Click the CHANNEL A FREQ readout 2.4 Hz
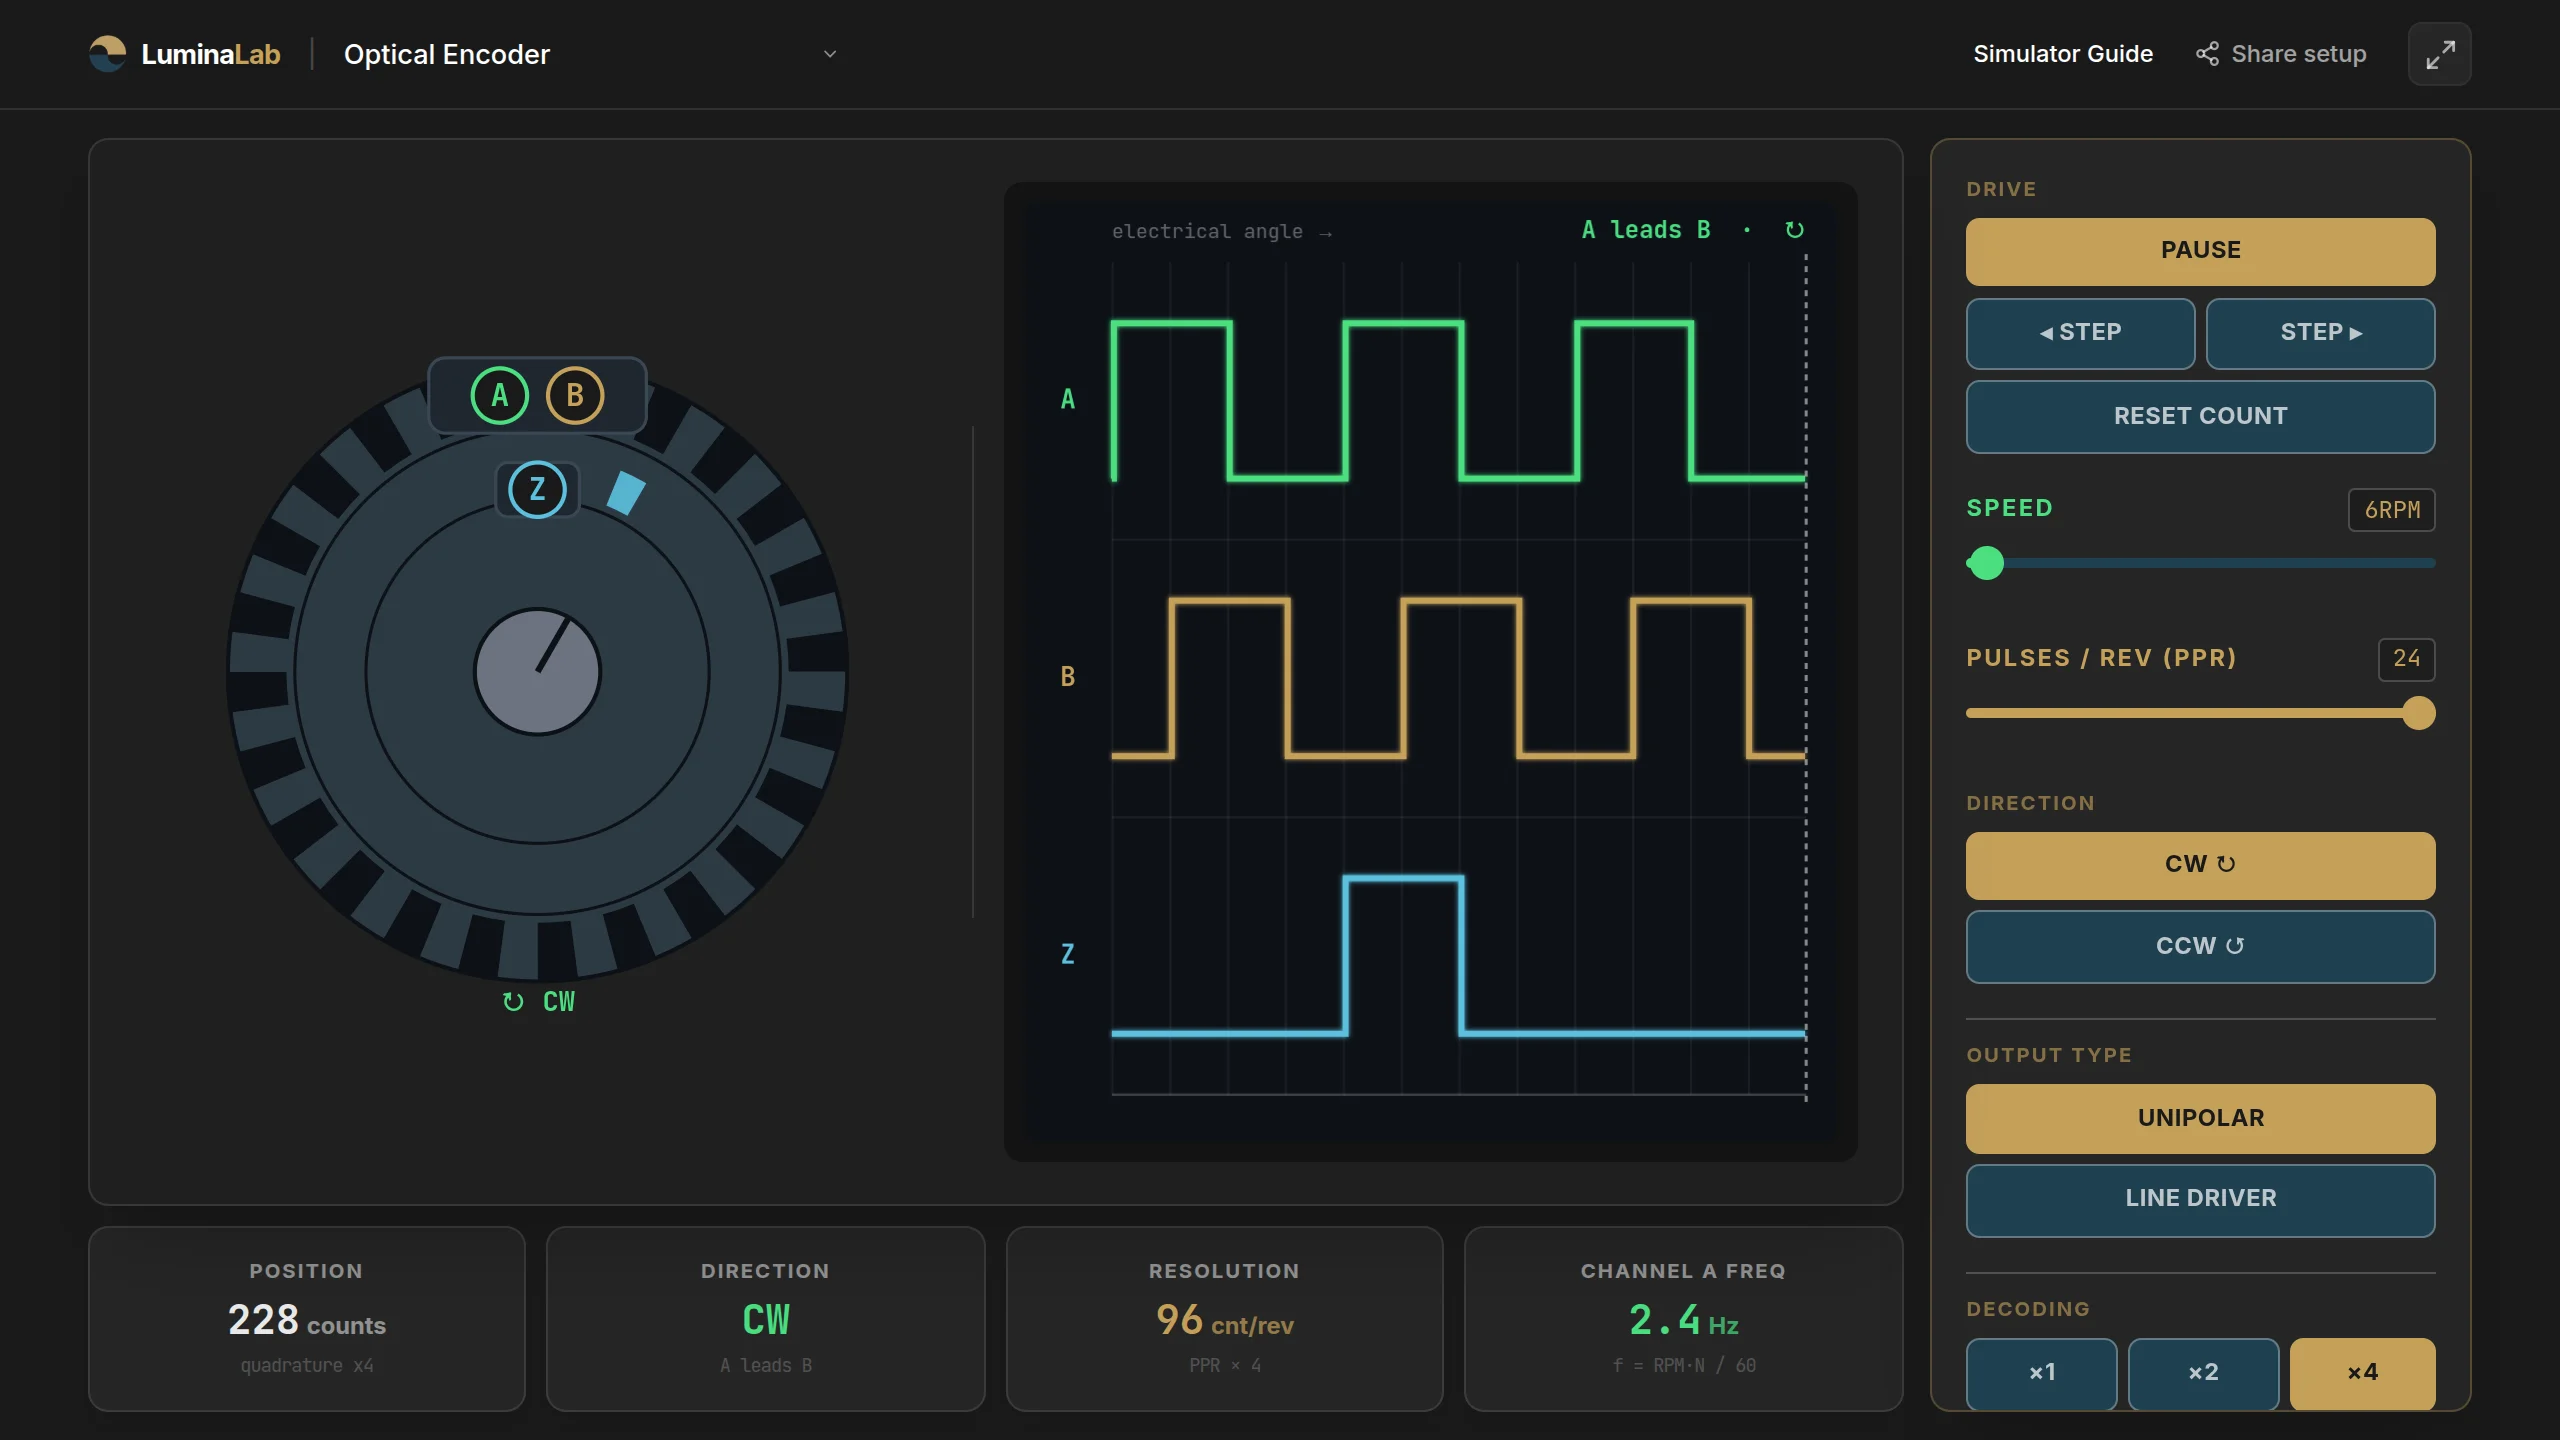This screenshot has width=2560, height=1440. pyautogui.click(x=1683, y=1319)
